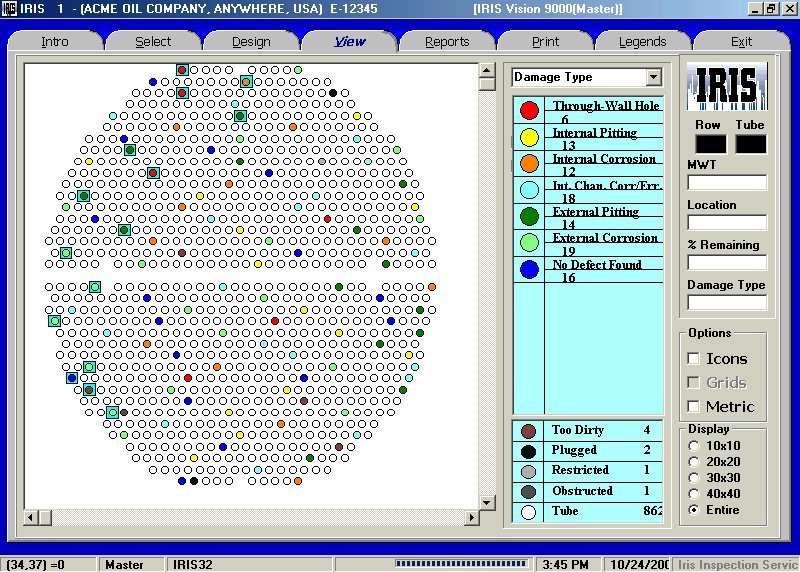The height and width of the screenshot is (572, 800).
Task: Click the Internal Pitting legend label
Action: (595, 133)
